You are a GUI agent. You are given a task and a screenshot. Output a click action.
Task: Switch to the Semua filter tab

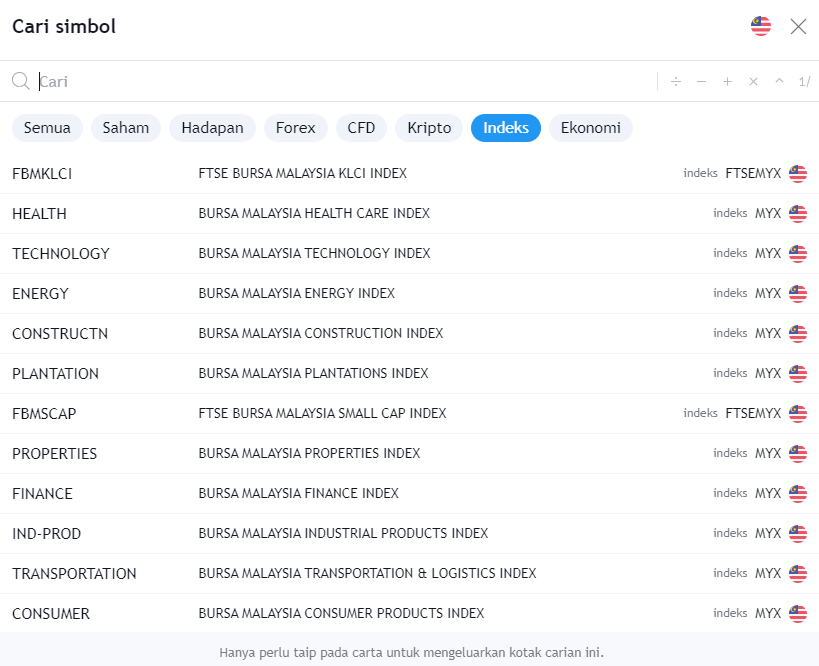[x=47, y=128]
